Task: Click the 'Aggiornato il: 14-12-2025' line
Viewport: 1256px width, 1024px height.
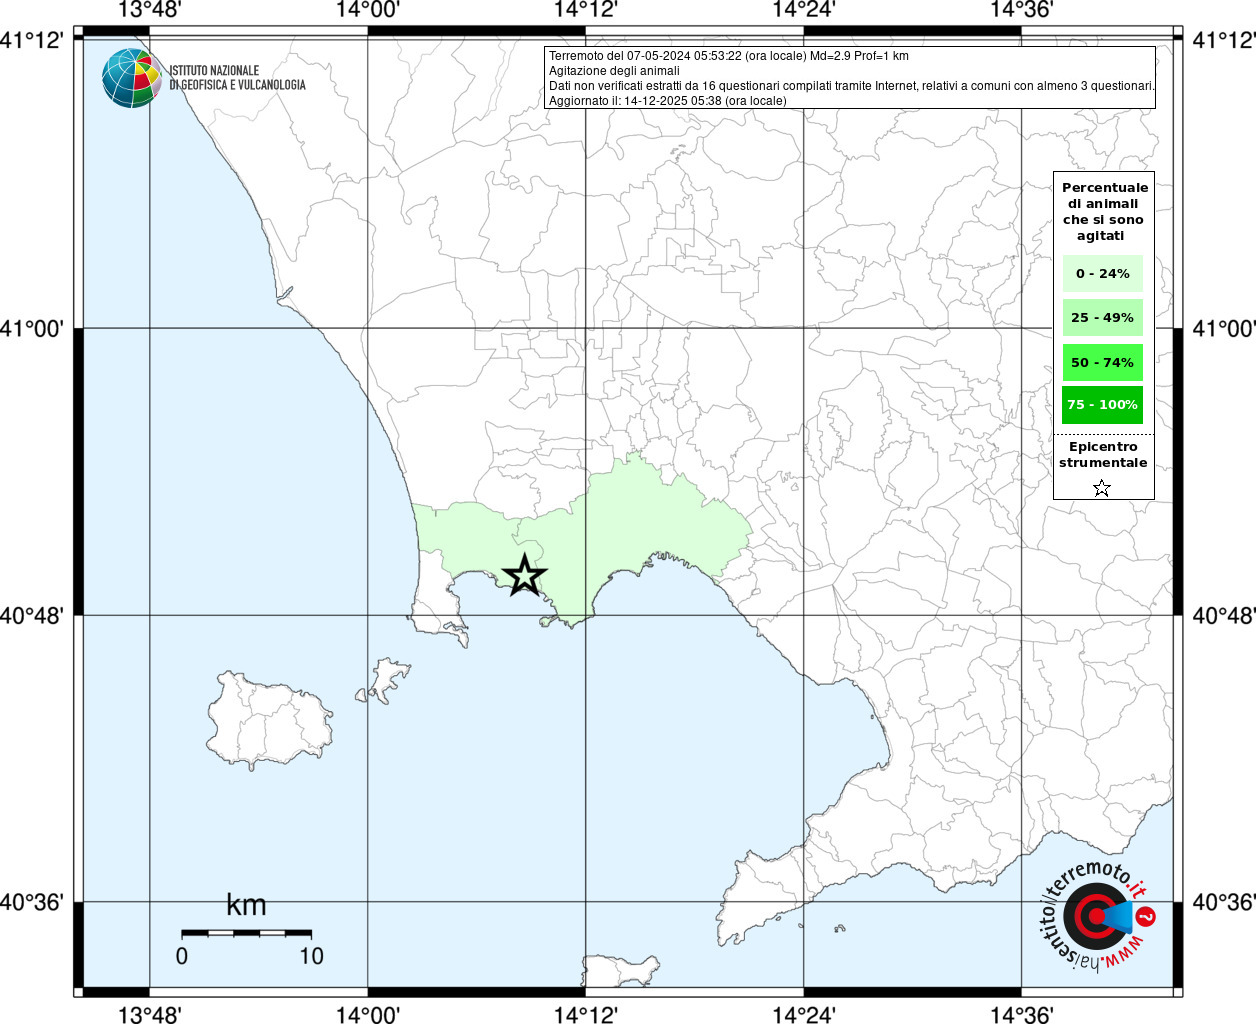Action: click(x=667, y=101)
